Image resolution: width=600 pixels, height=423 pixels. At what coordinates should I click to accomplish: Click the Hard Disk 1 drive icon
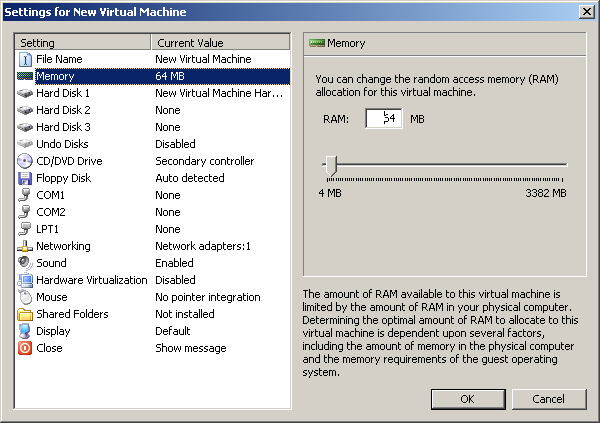click(x=25, y=93)
